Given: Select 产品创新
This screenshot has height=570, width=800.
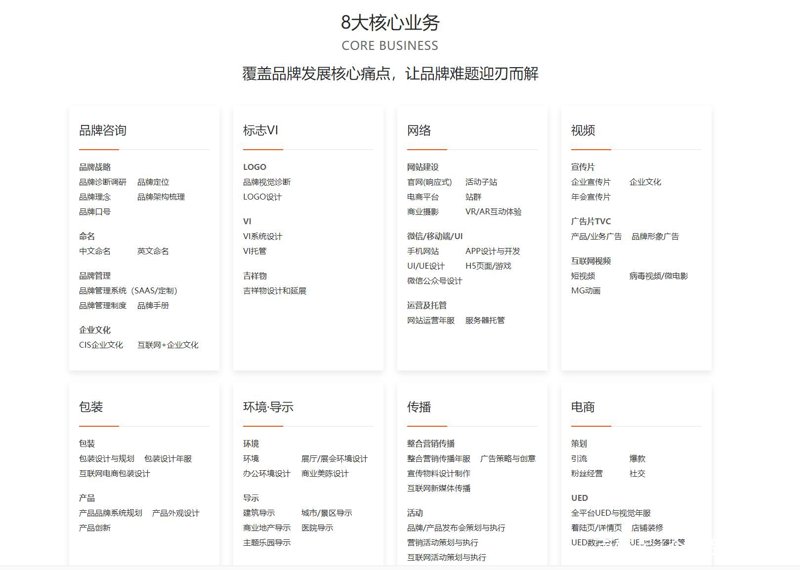Looking at the screenshot, I should pyautogui.click(x=94, y=528).
